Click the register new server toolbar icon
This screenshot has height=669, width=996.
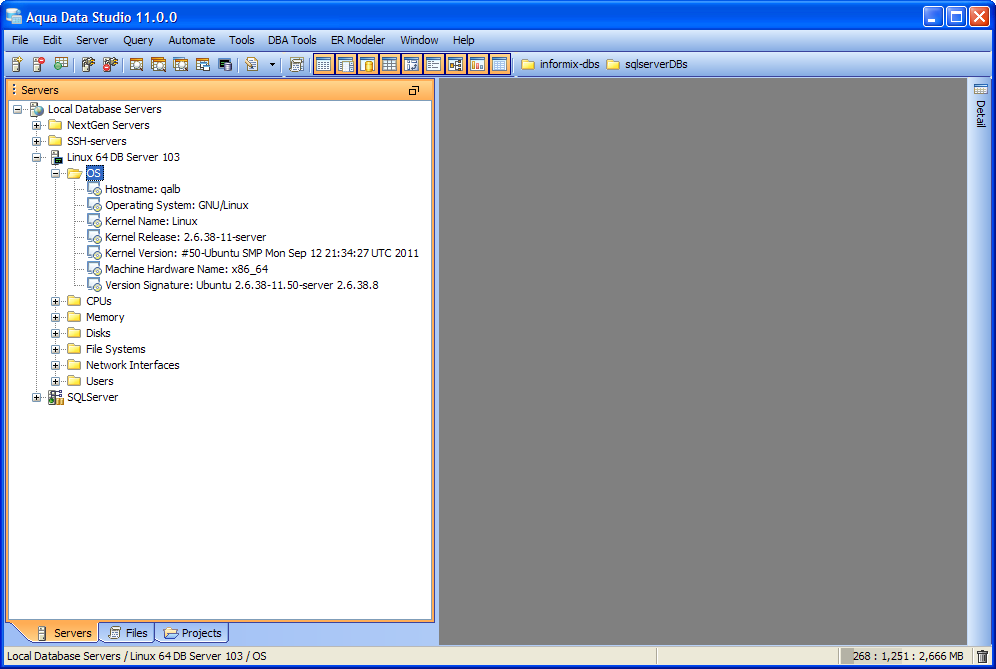[17, 64]
